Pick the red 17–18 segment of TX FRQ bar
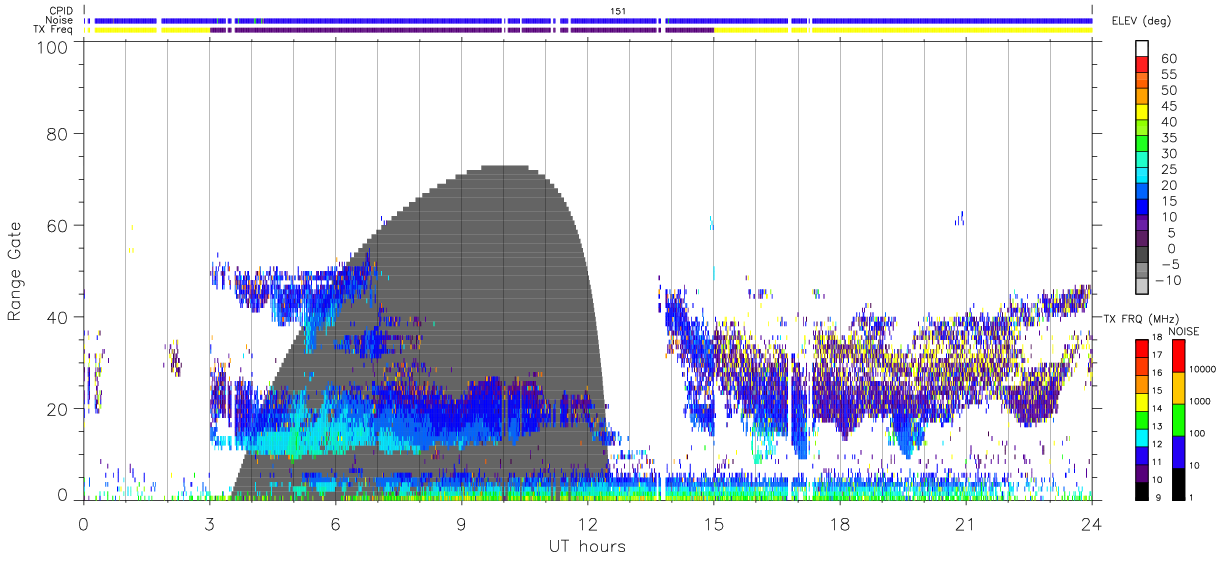 click(x=1140, y=348)
